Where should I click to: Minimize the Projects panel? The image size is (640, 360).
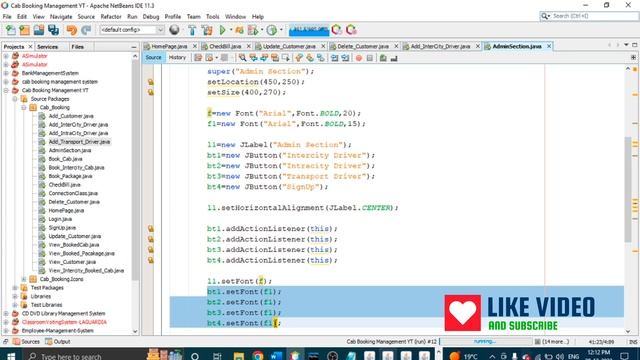pyautogui.click(x=134, y=47)
